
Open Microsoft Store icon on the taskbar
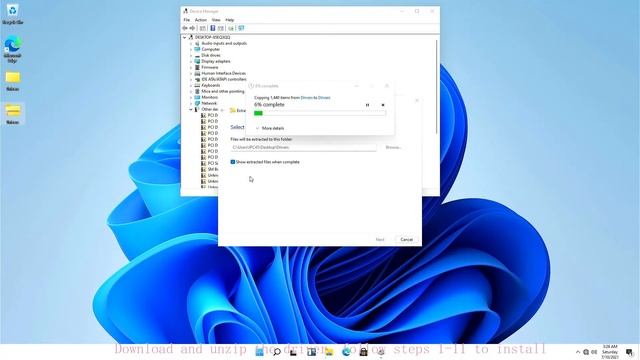click(363, 351)
